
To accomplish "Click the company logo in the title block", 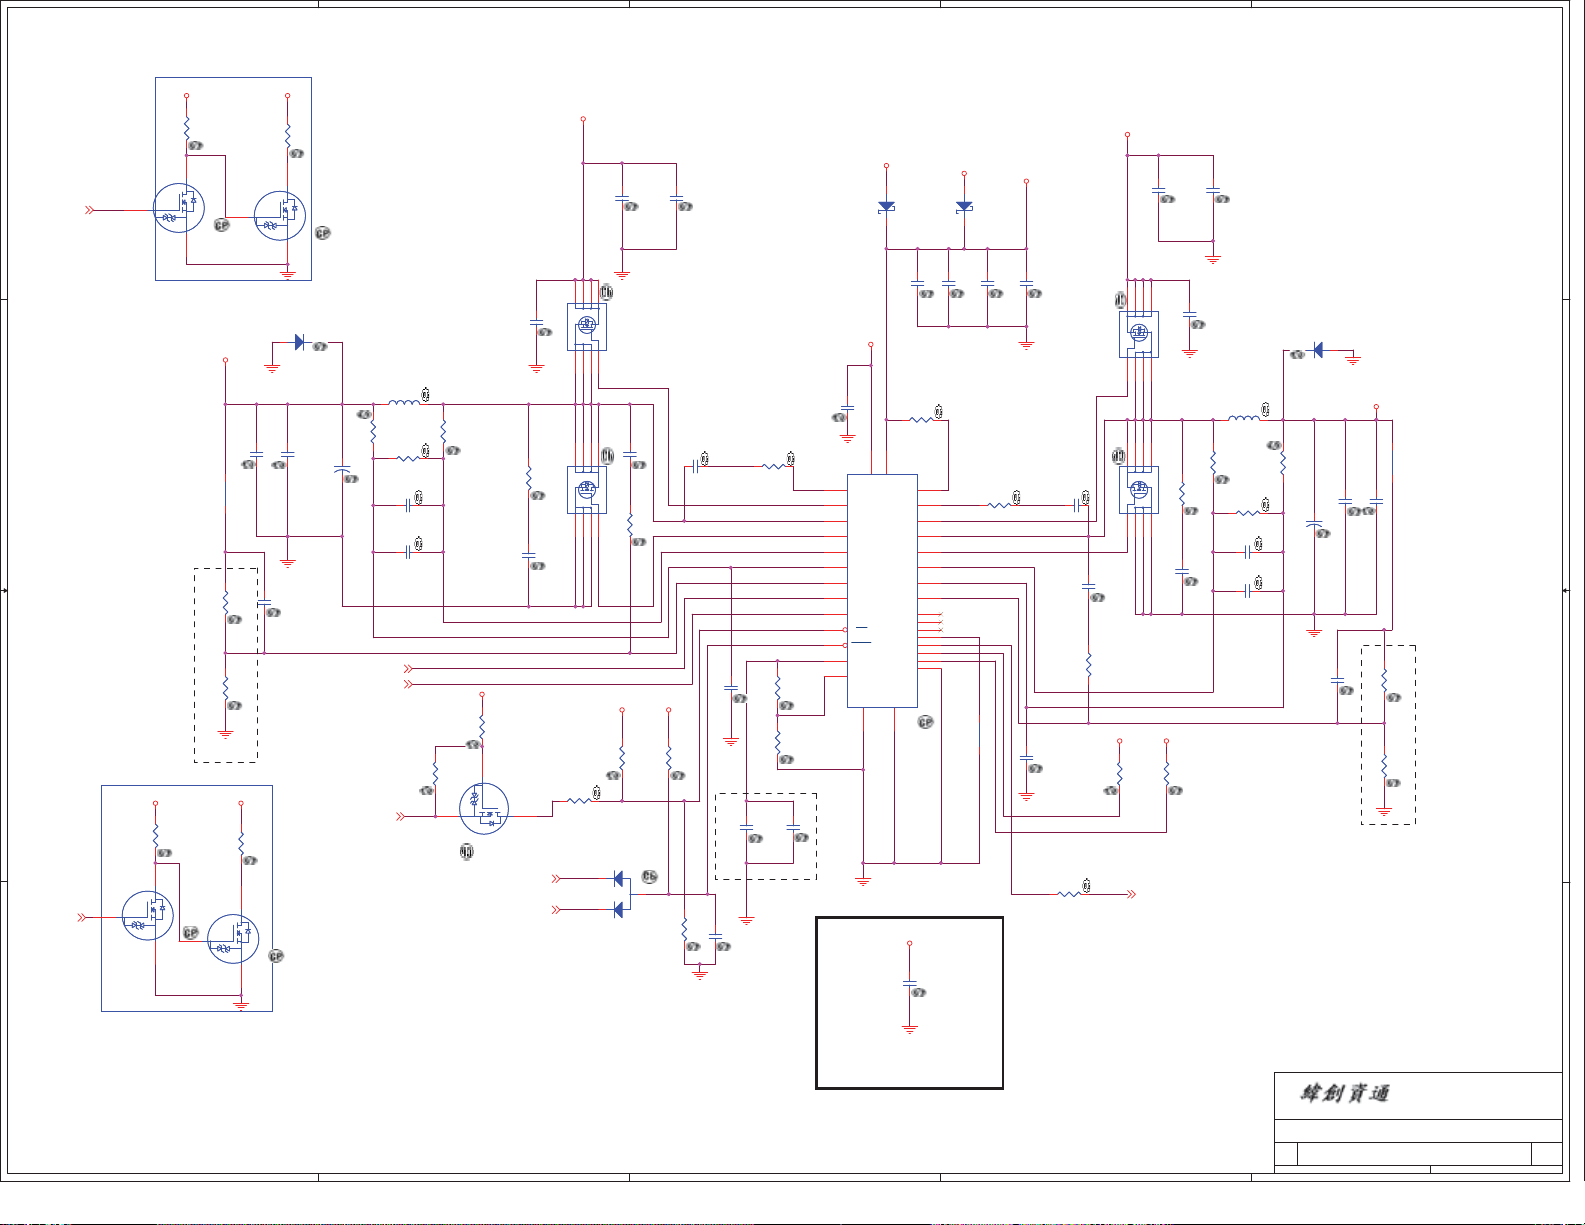I will 1345,1093.
